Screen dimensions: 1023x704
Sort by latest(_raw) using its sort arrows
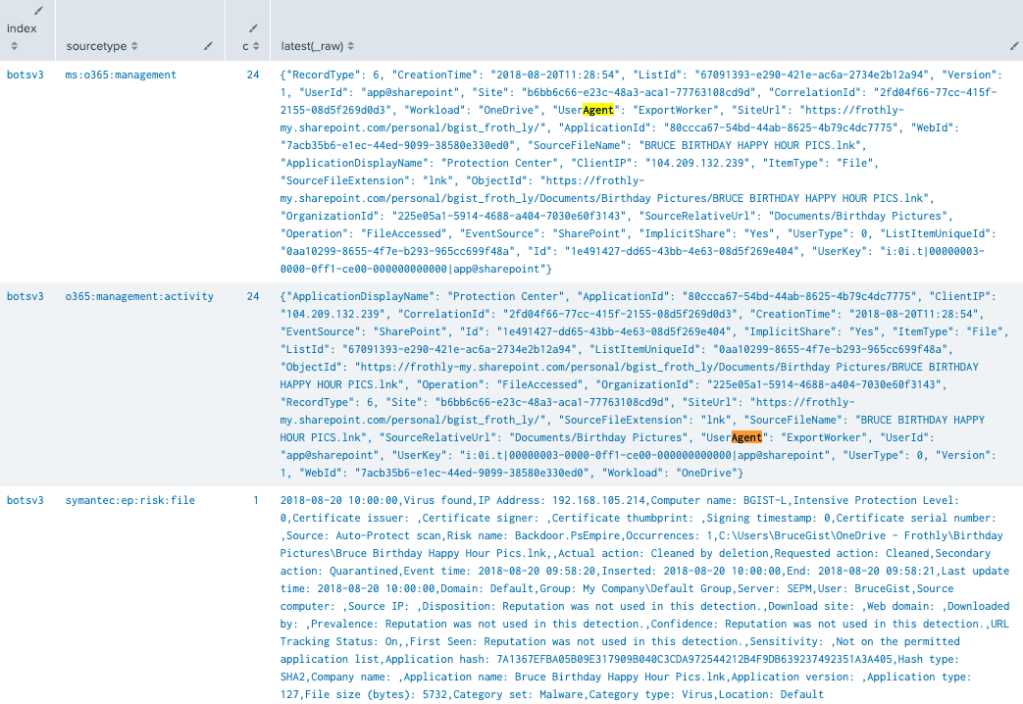[349, 46]
